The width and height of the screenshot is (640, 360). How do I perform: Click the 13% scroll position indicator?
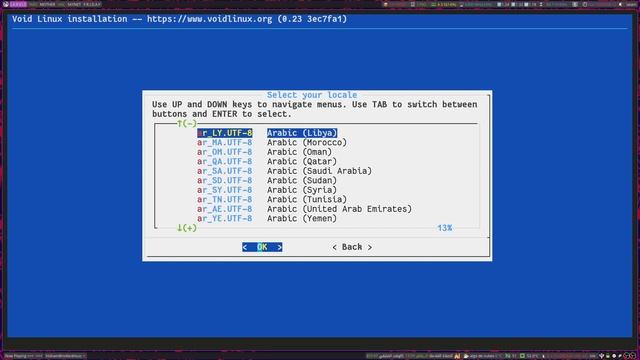point(444,228)
